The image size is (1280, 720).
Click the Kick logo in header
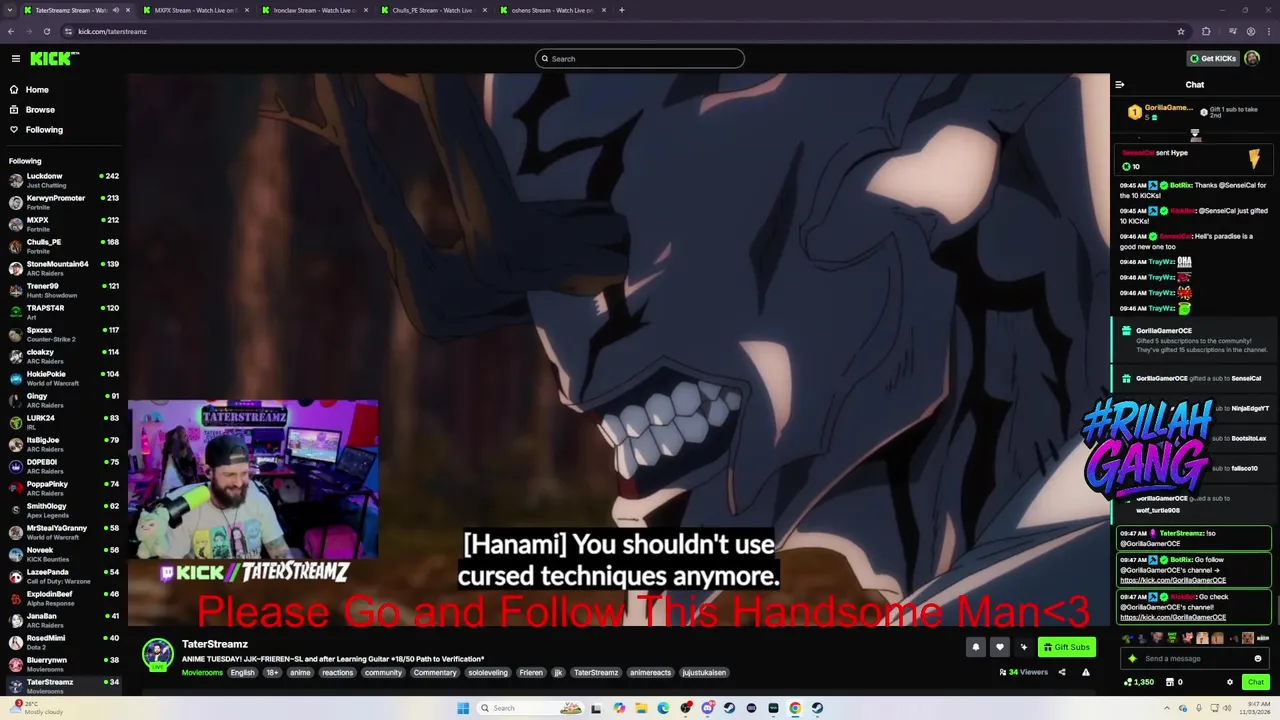[54, 58]
